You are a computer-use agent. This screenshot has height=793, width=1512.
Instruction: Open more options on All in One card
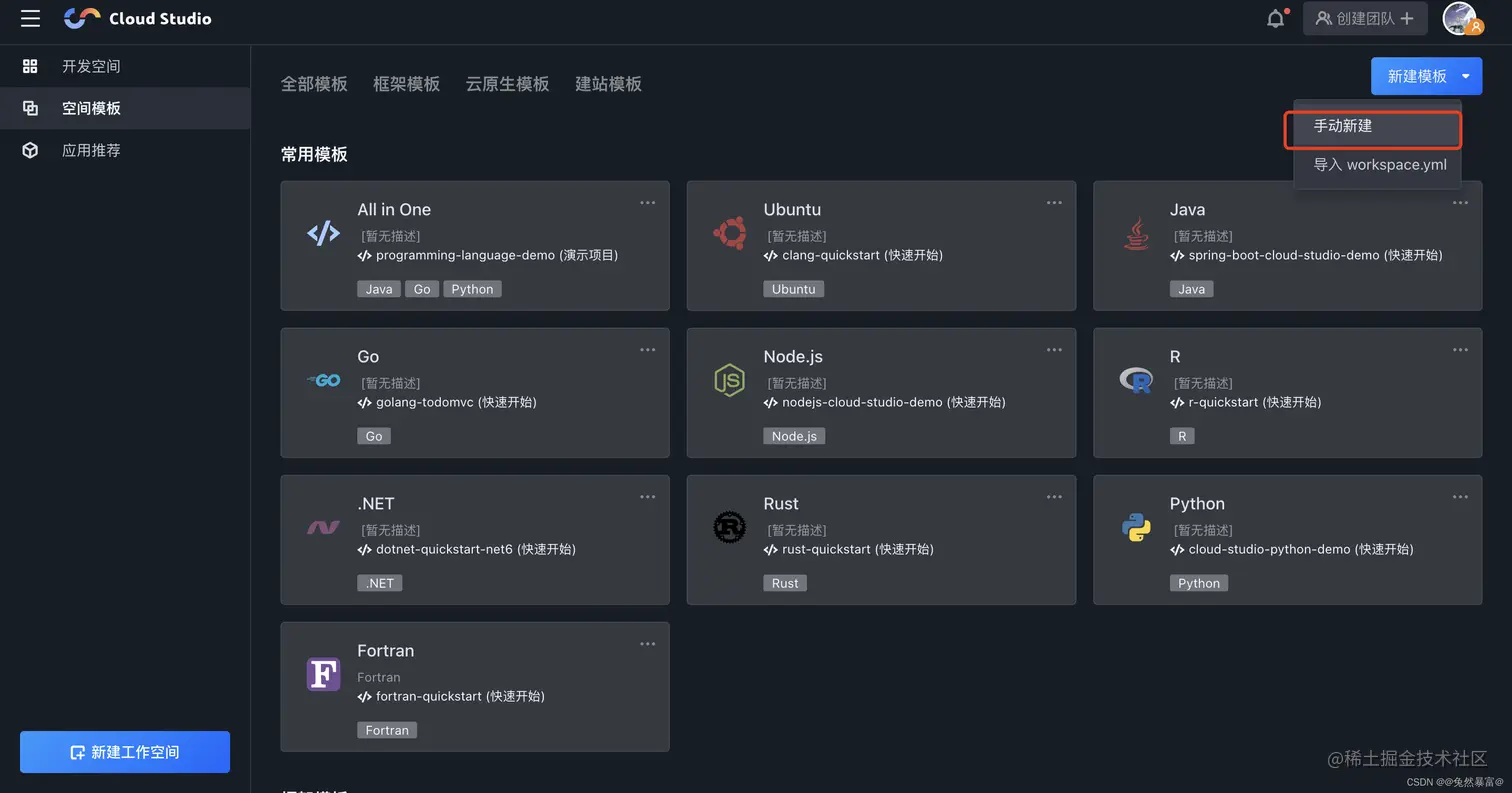648,203
